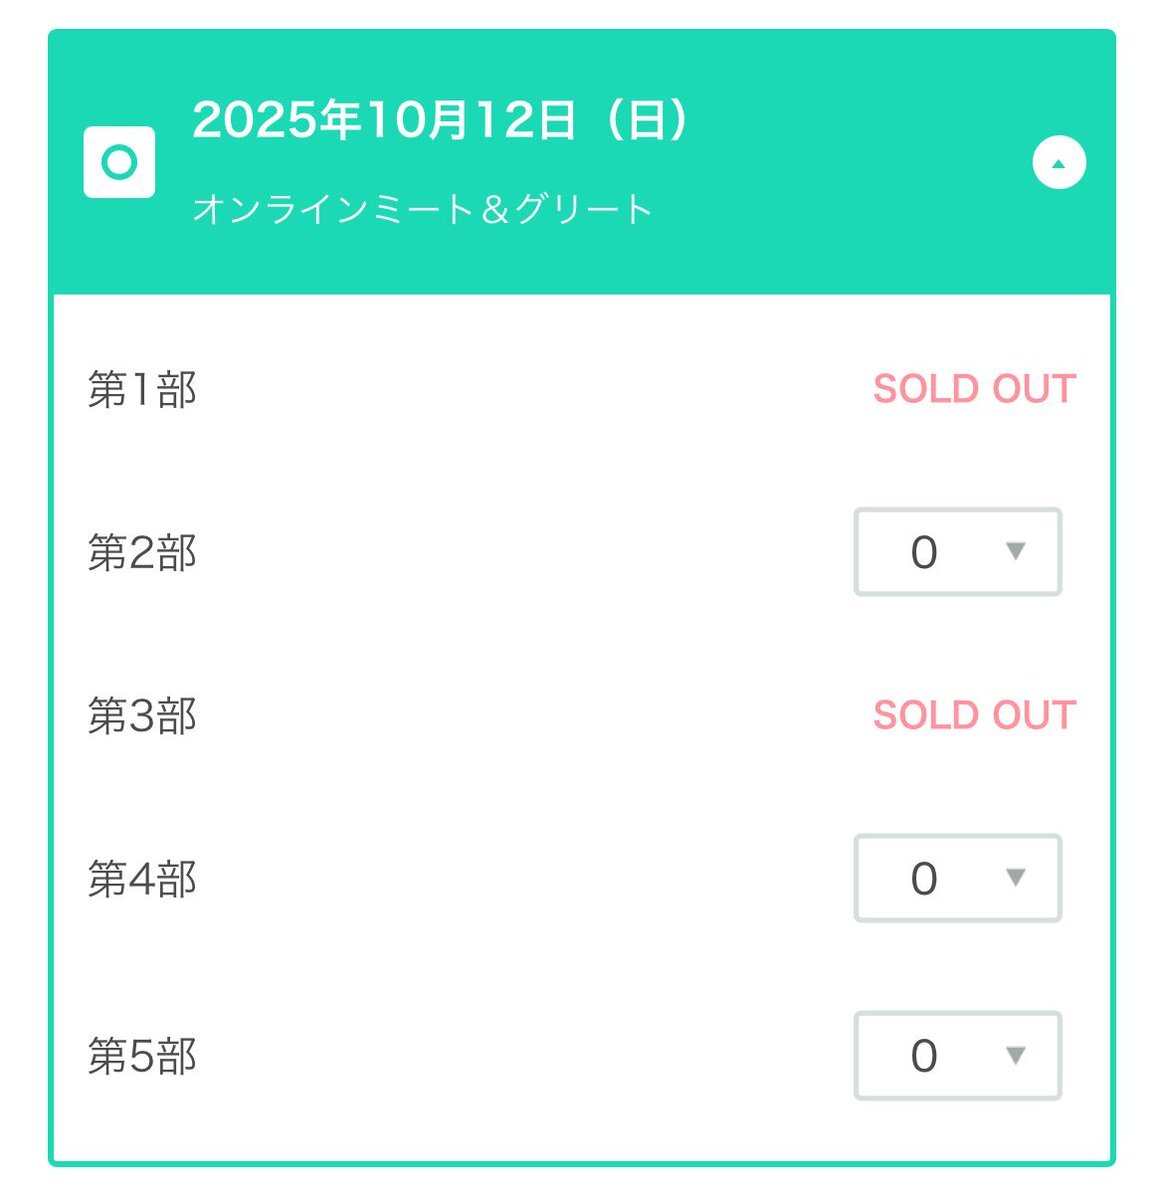Click the 第5部 dropdown arrow icon
Viewport: 1164px width, 1200px height.
pyautogui.click(x=1015, y=1055)
